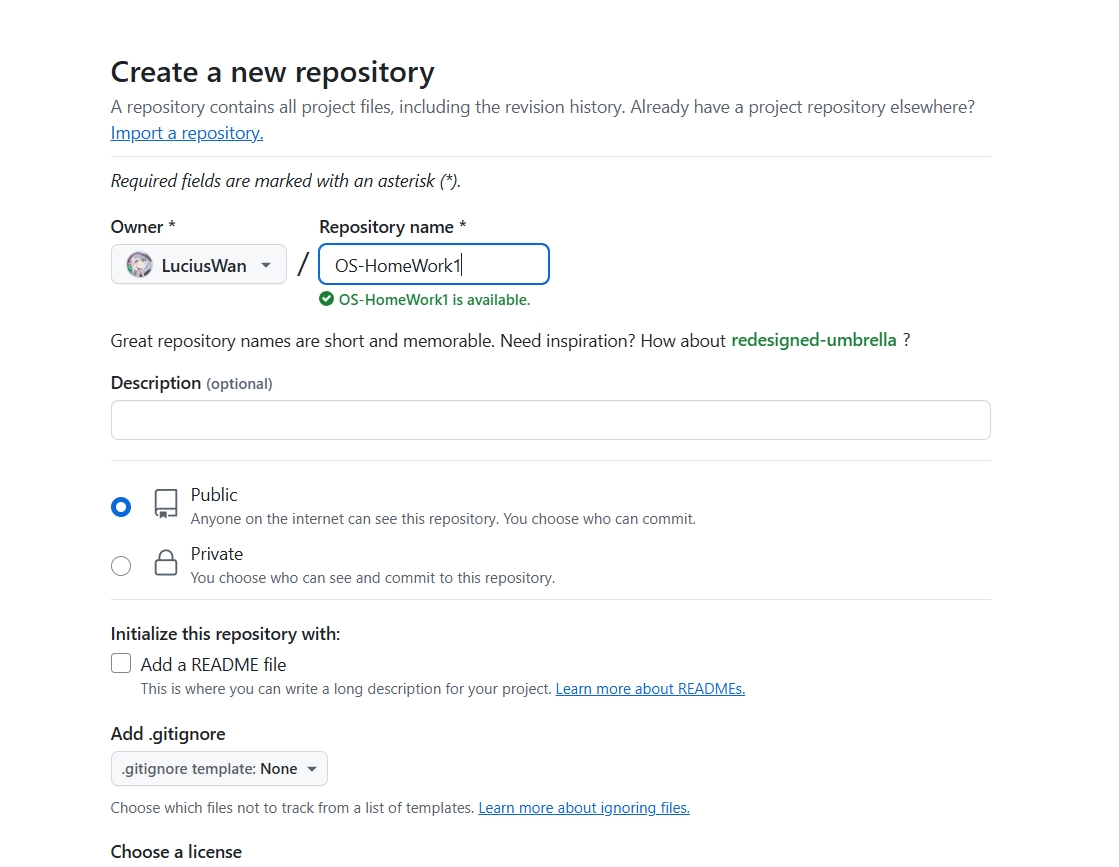Open the .gitignore template dropdown
This screenshot has width=1119, height=867.
pos(219,769)
